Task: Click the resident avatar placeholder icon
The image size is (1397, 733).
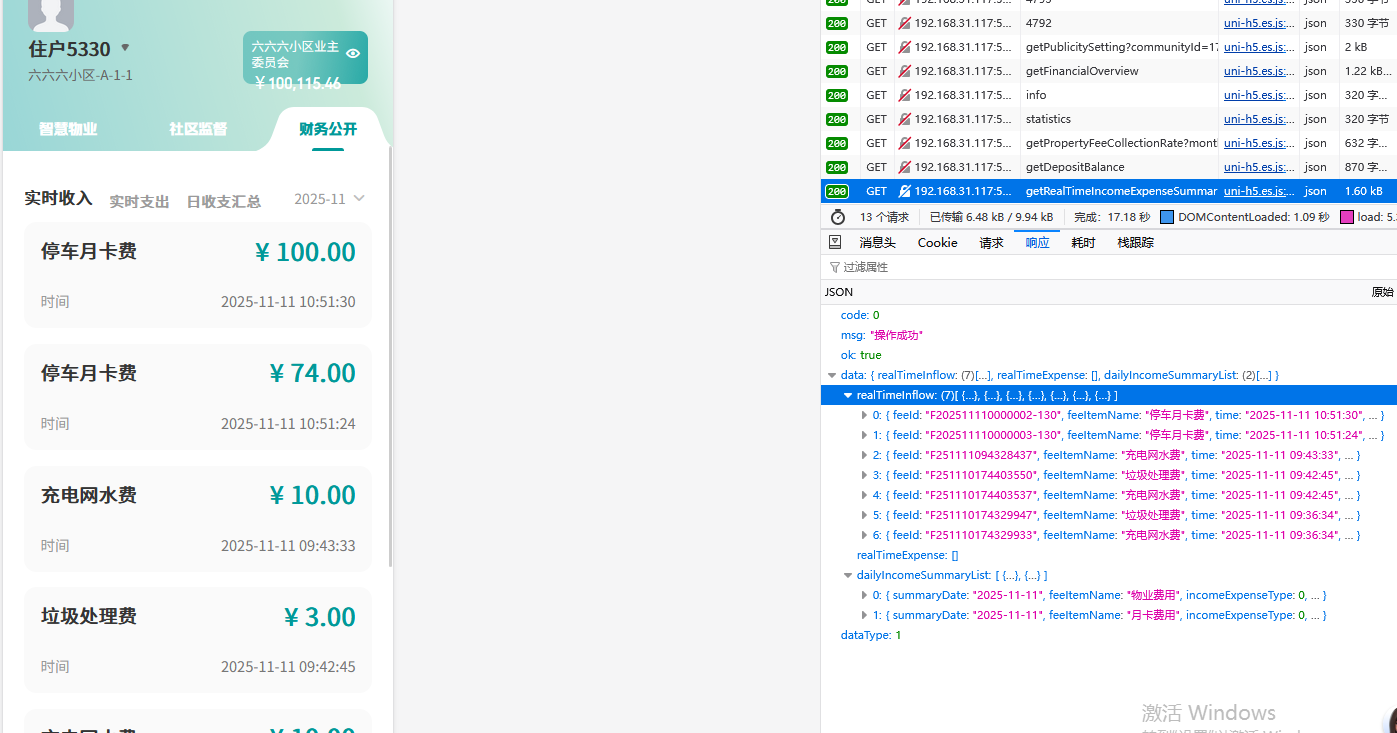Action: click(x=49, y=13)
